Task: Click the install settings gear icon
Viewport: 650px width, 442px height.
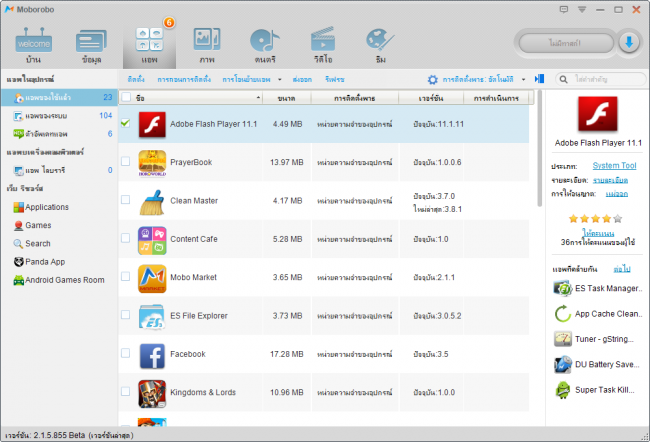Action: tap(432, 79)
